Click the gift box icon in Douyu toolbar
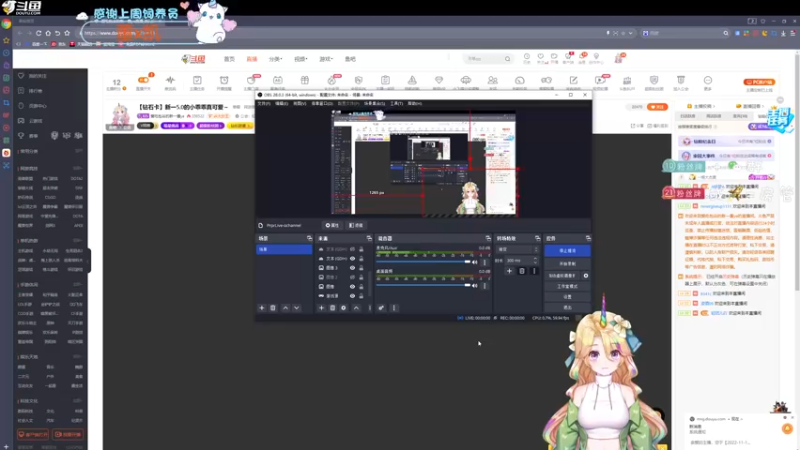800x450 pixels. 305,82
